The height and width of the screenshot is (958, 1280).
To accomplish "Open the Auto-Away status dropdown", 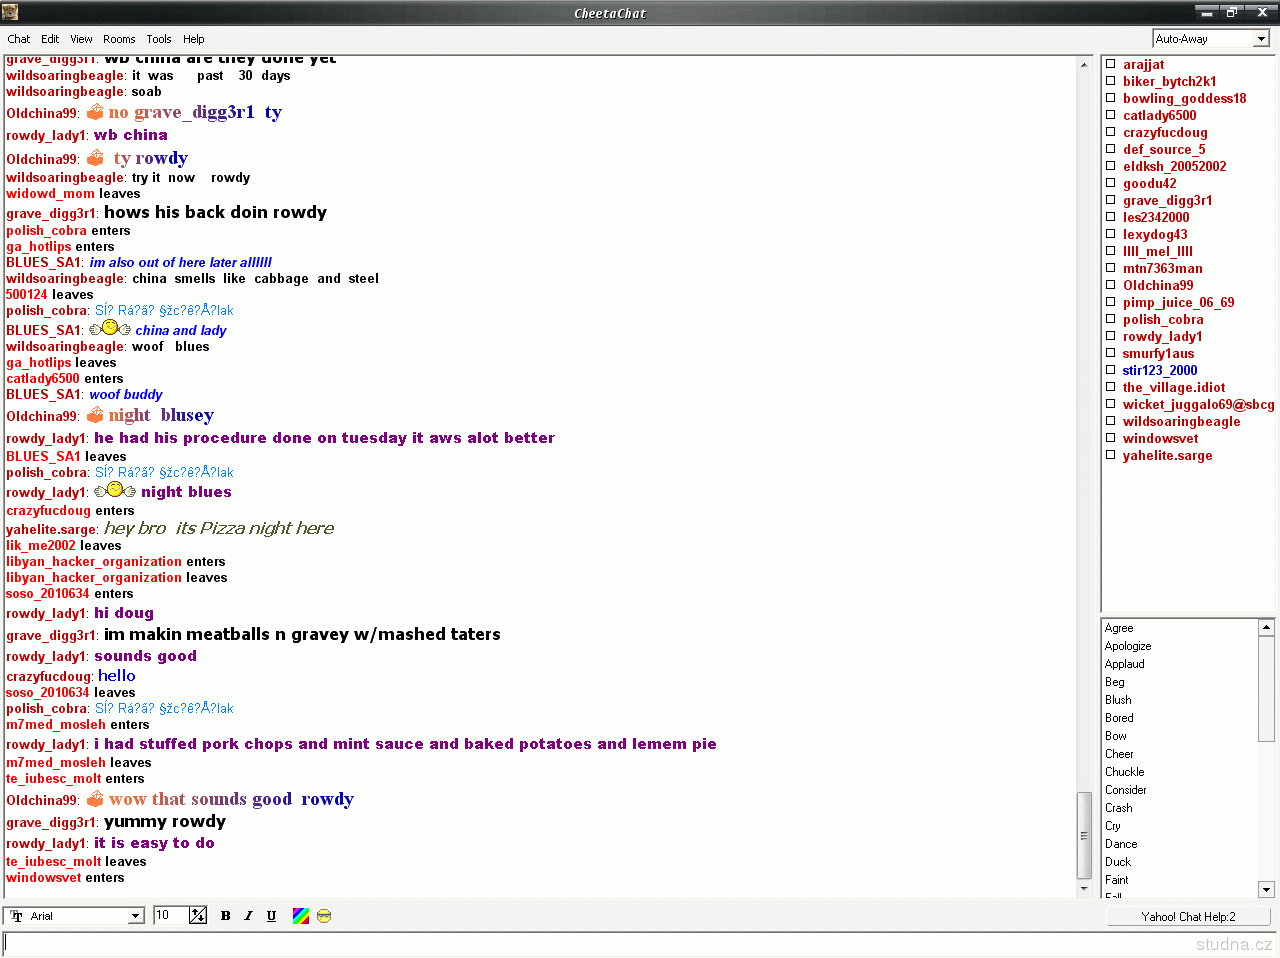I will coord(1261,39).
